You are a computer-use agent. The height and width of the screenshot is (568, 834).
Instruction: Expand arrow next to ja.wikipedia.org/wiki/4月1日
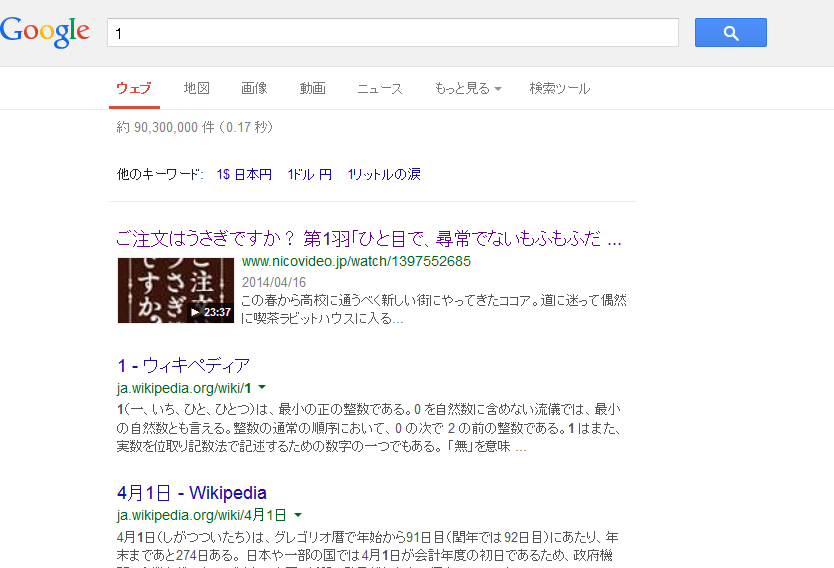coord(298,515)
